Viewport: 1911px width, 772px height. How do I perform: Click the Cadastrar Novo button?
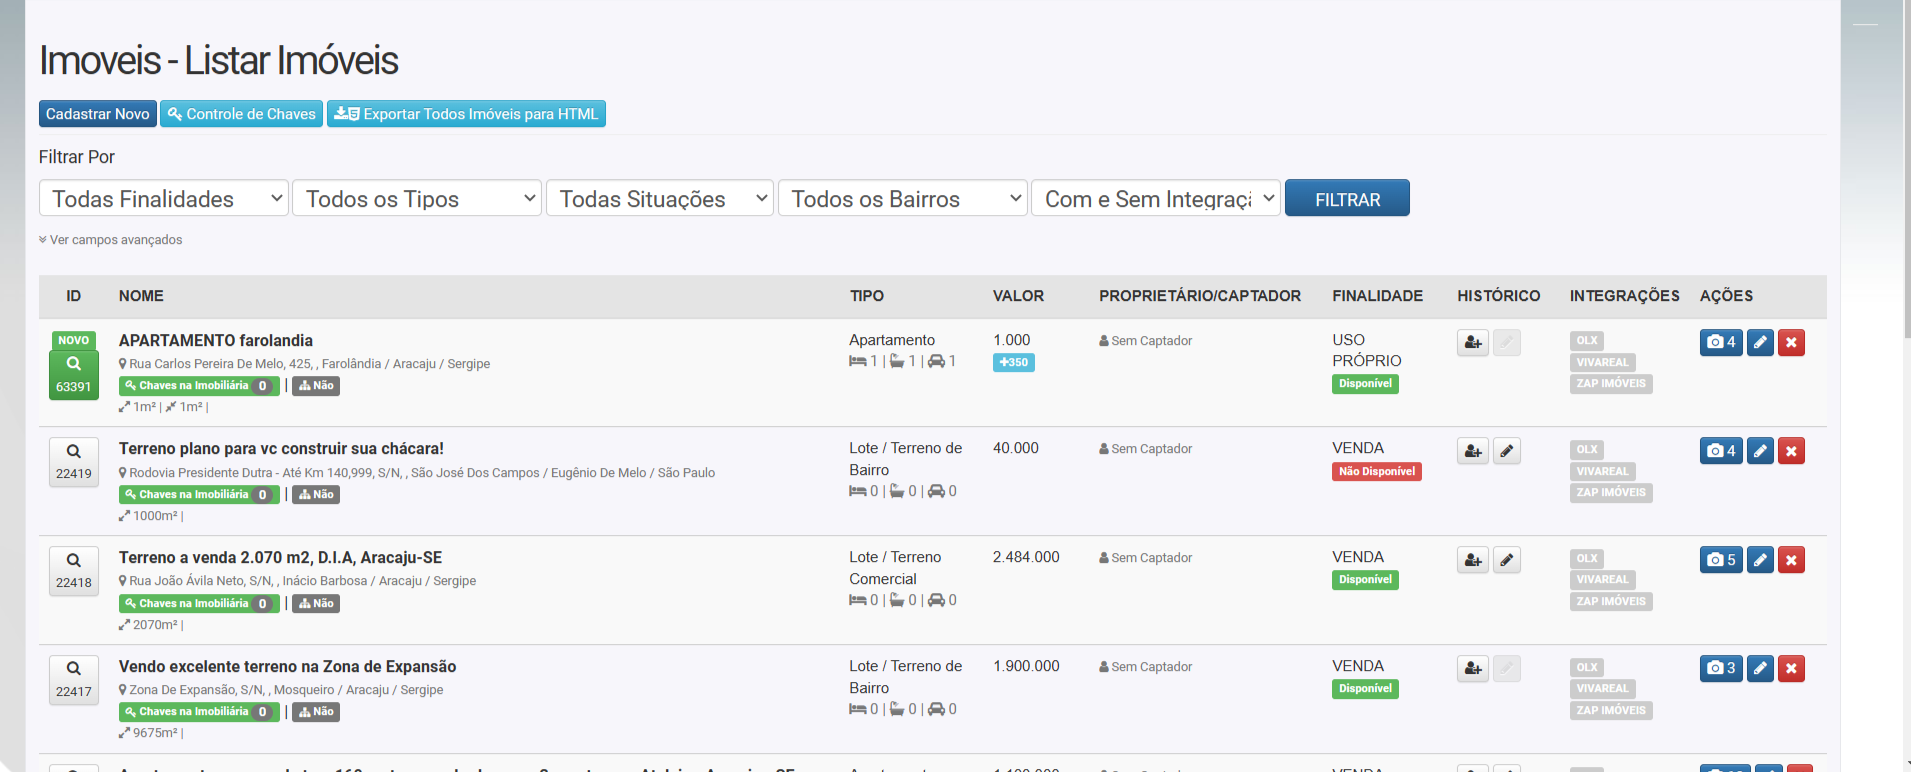tap(98, 114)
